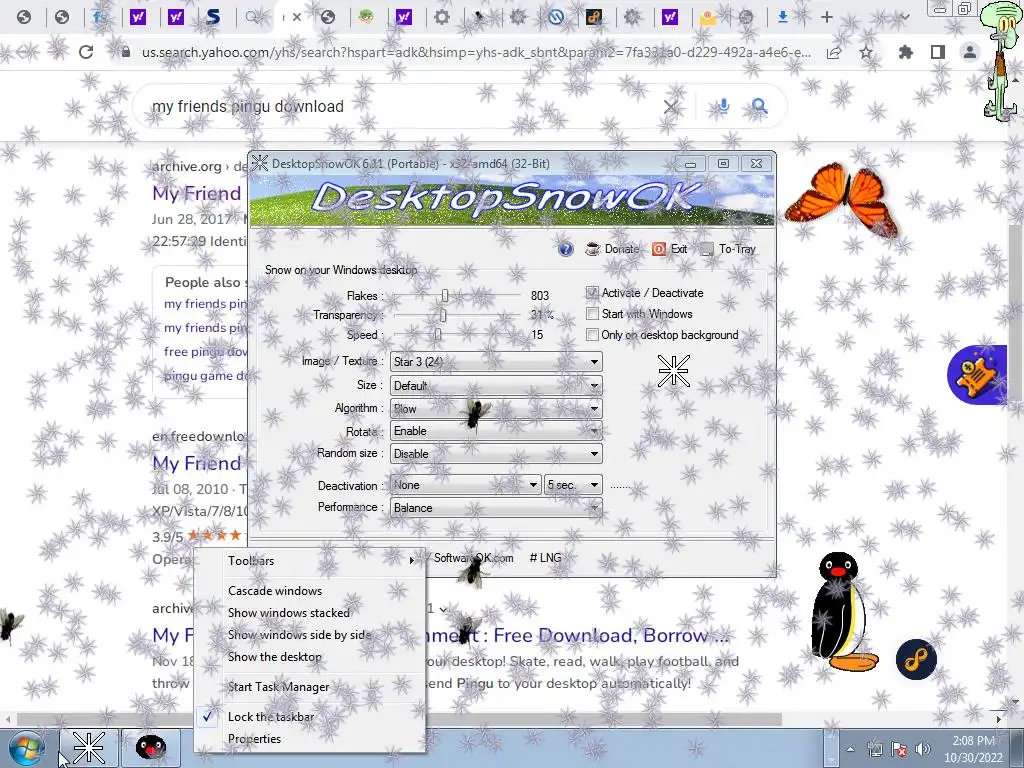Screen dimensions: 1024x768
Task: Expand the Toolbars submenu
Action: (x=310, y=560)
